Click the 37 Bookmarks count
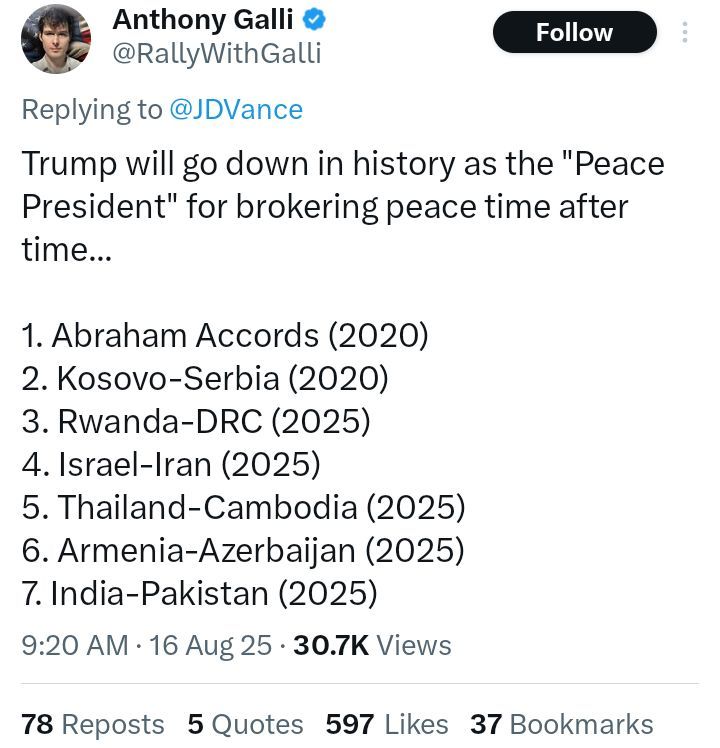The image size is (720, 748). pos(561,724)
